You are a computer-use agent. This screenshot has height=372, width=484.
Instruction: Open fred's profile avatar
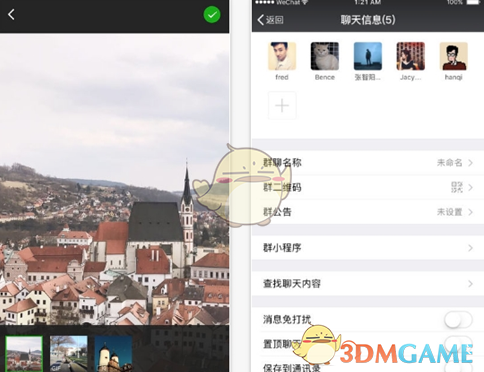click(x=282, y=56)
